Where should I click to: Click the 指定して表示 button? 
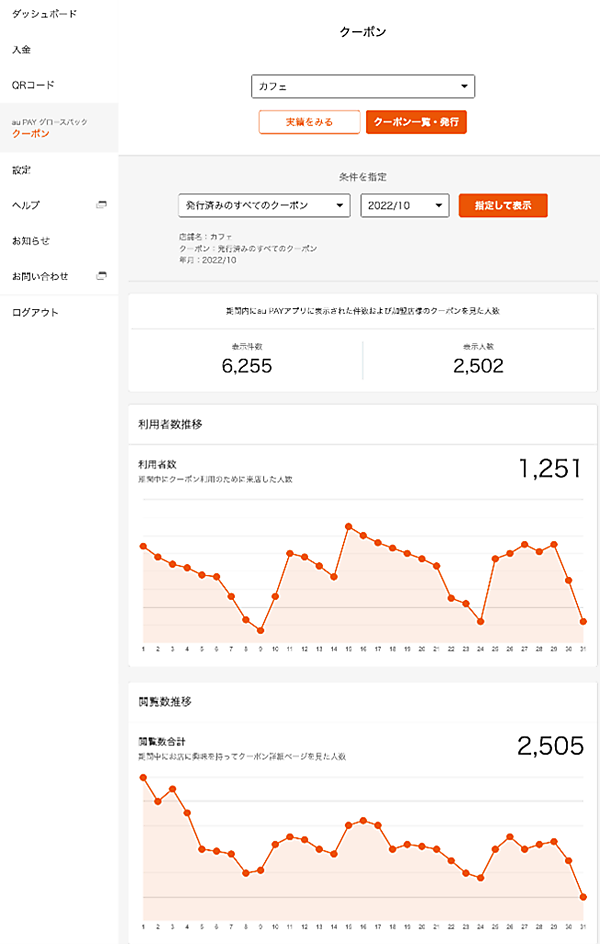click(x=503, y=205)
